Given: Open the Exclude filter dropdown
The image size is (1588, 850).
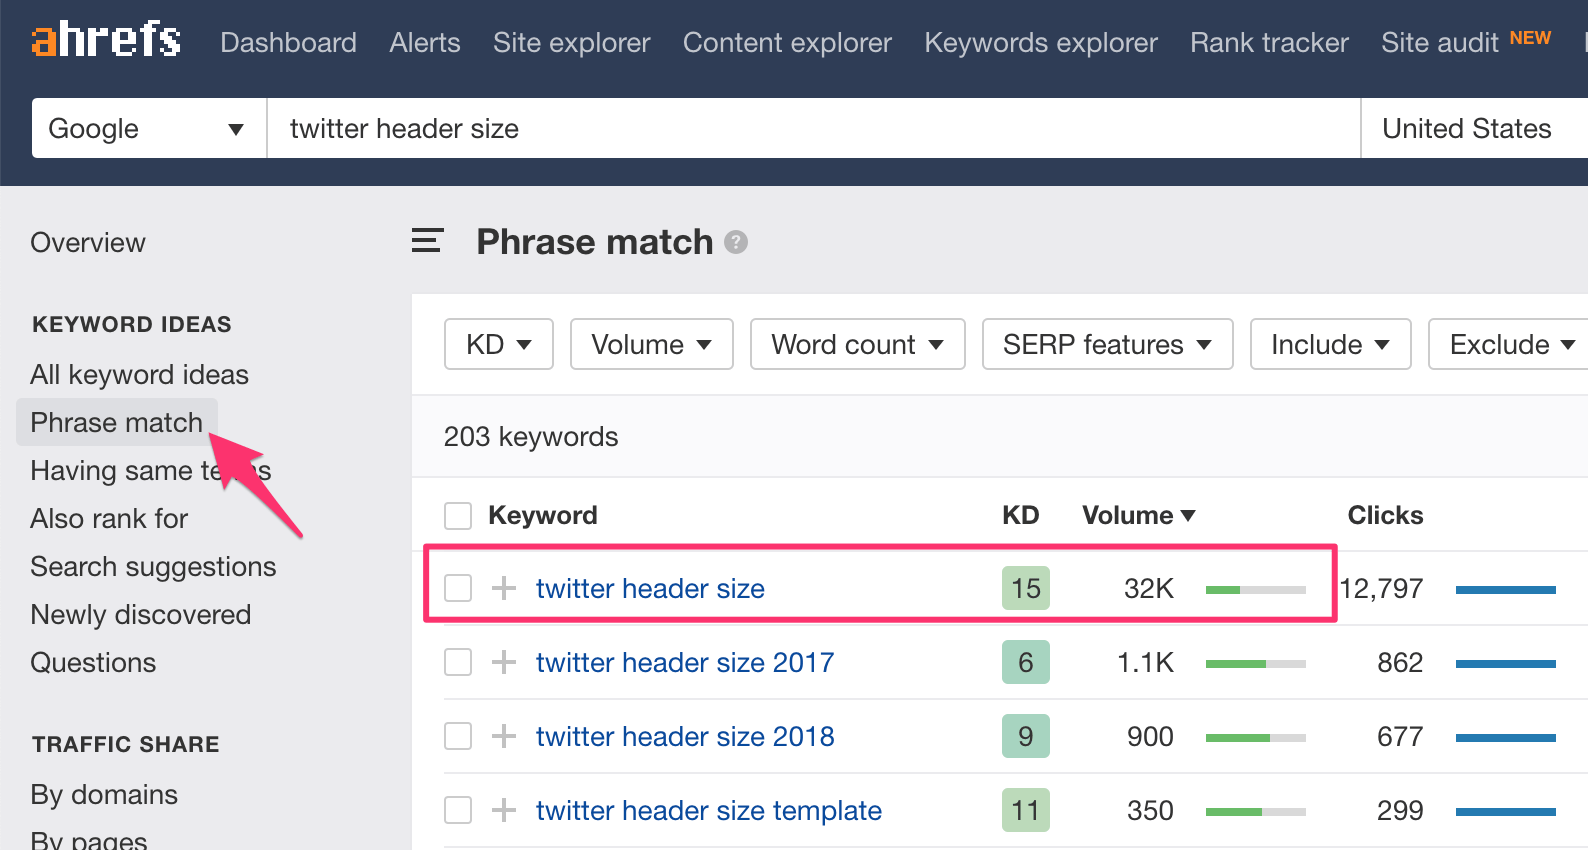Looking at the screenshot, I should click(x=1508, y=344).
